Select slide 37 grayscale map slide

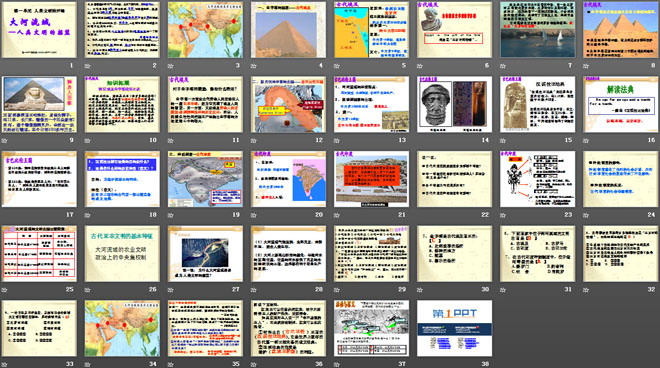(372, 328)
